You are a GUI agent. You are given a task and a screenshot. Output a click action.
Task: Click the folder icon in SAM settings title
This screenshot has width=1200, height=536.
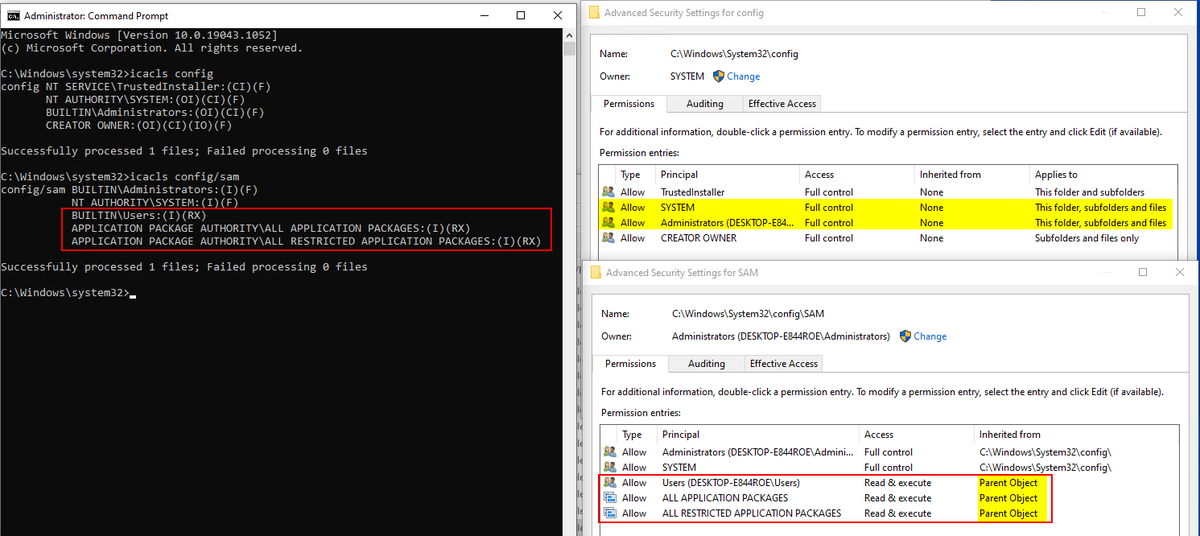(x=598, y=273)
